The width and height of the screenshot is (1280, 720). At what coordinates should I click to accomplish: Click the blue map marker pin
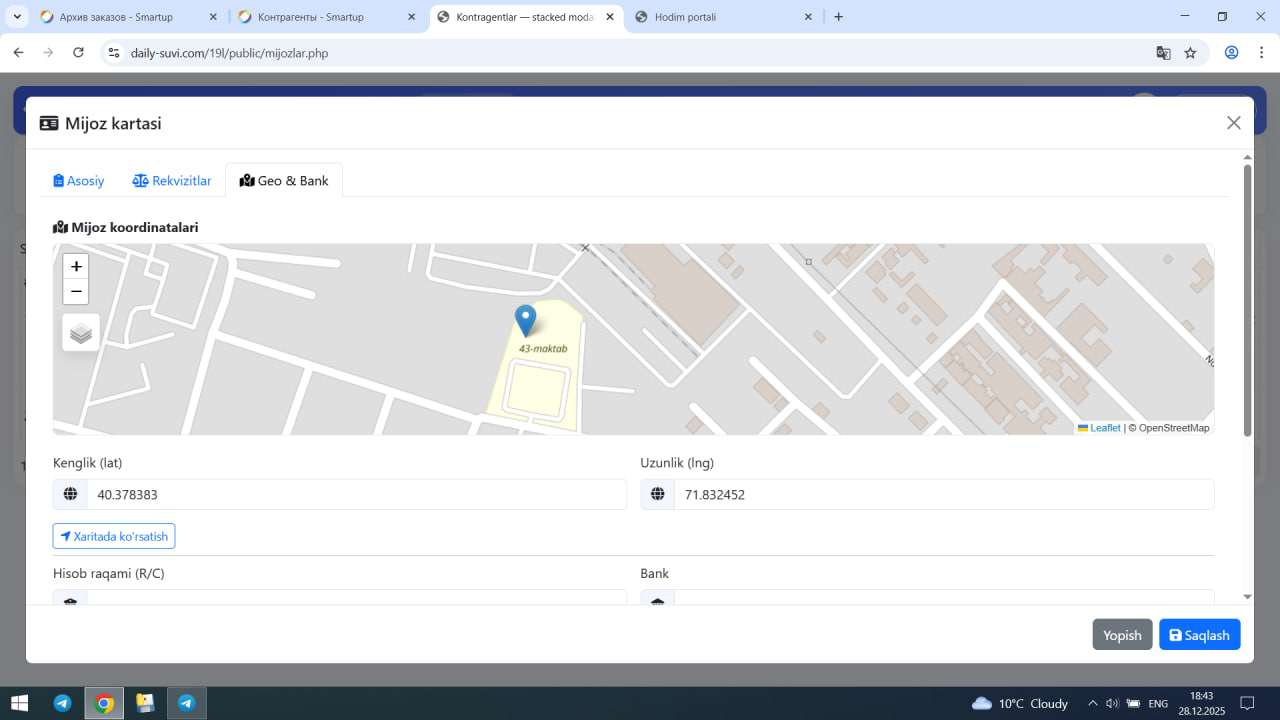tap(525, 321)
